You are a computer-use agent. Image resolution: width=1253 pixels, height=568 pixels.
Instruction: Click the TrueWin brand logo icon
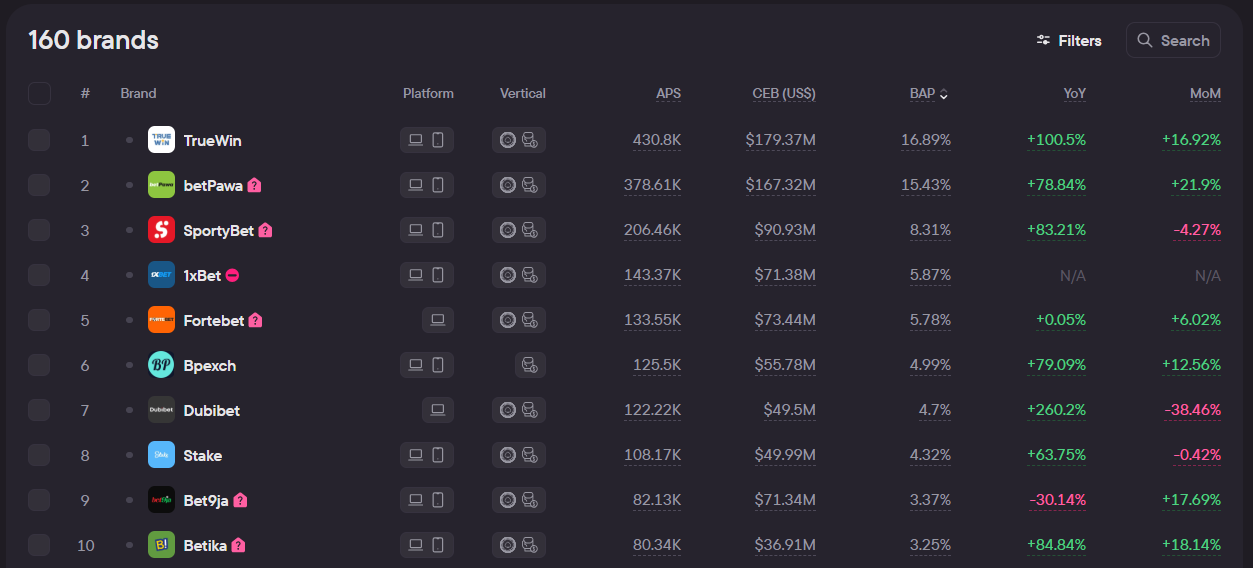161,140
